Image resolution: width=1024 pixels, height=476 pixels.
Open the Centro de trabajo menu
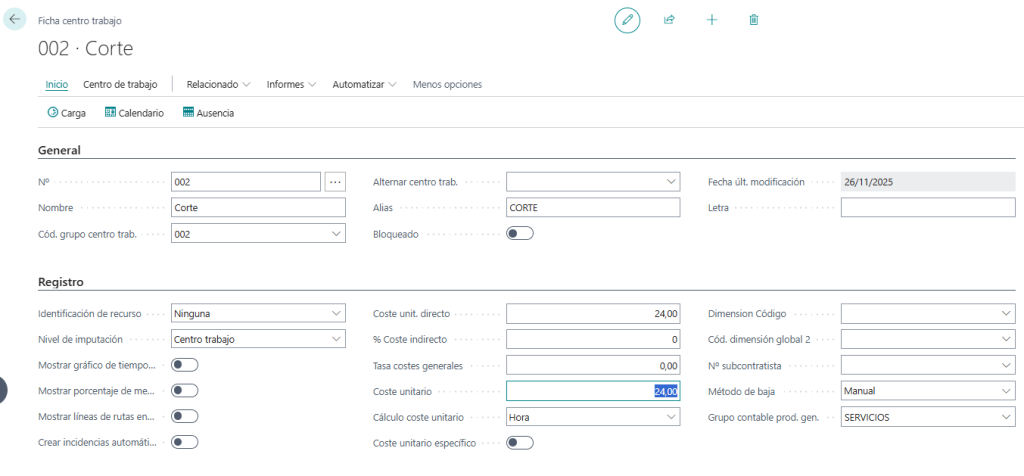coord(120,84)
